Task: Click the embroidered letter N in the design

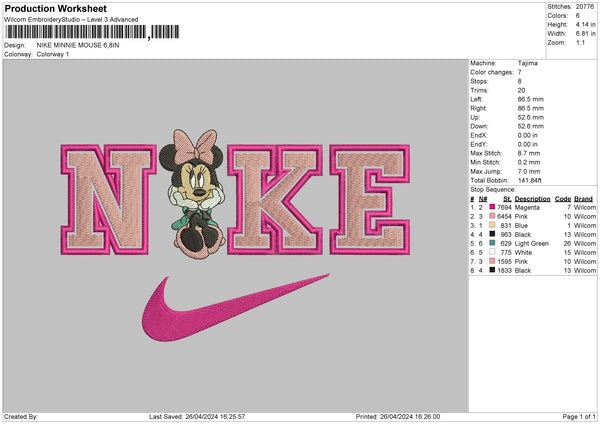Action: click(x=109, y=199)
